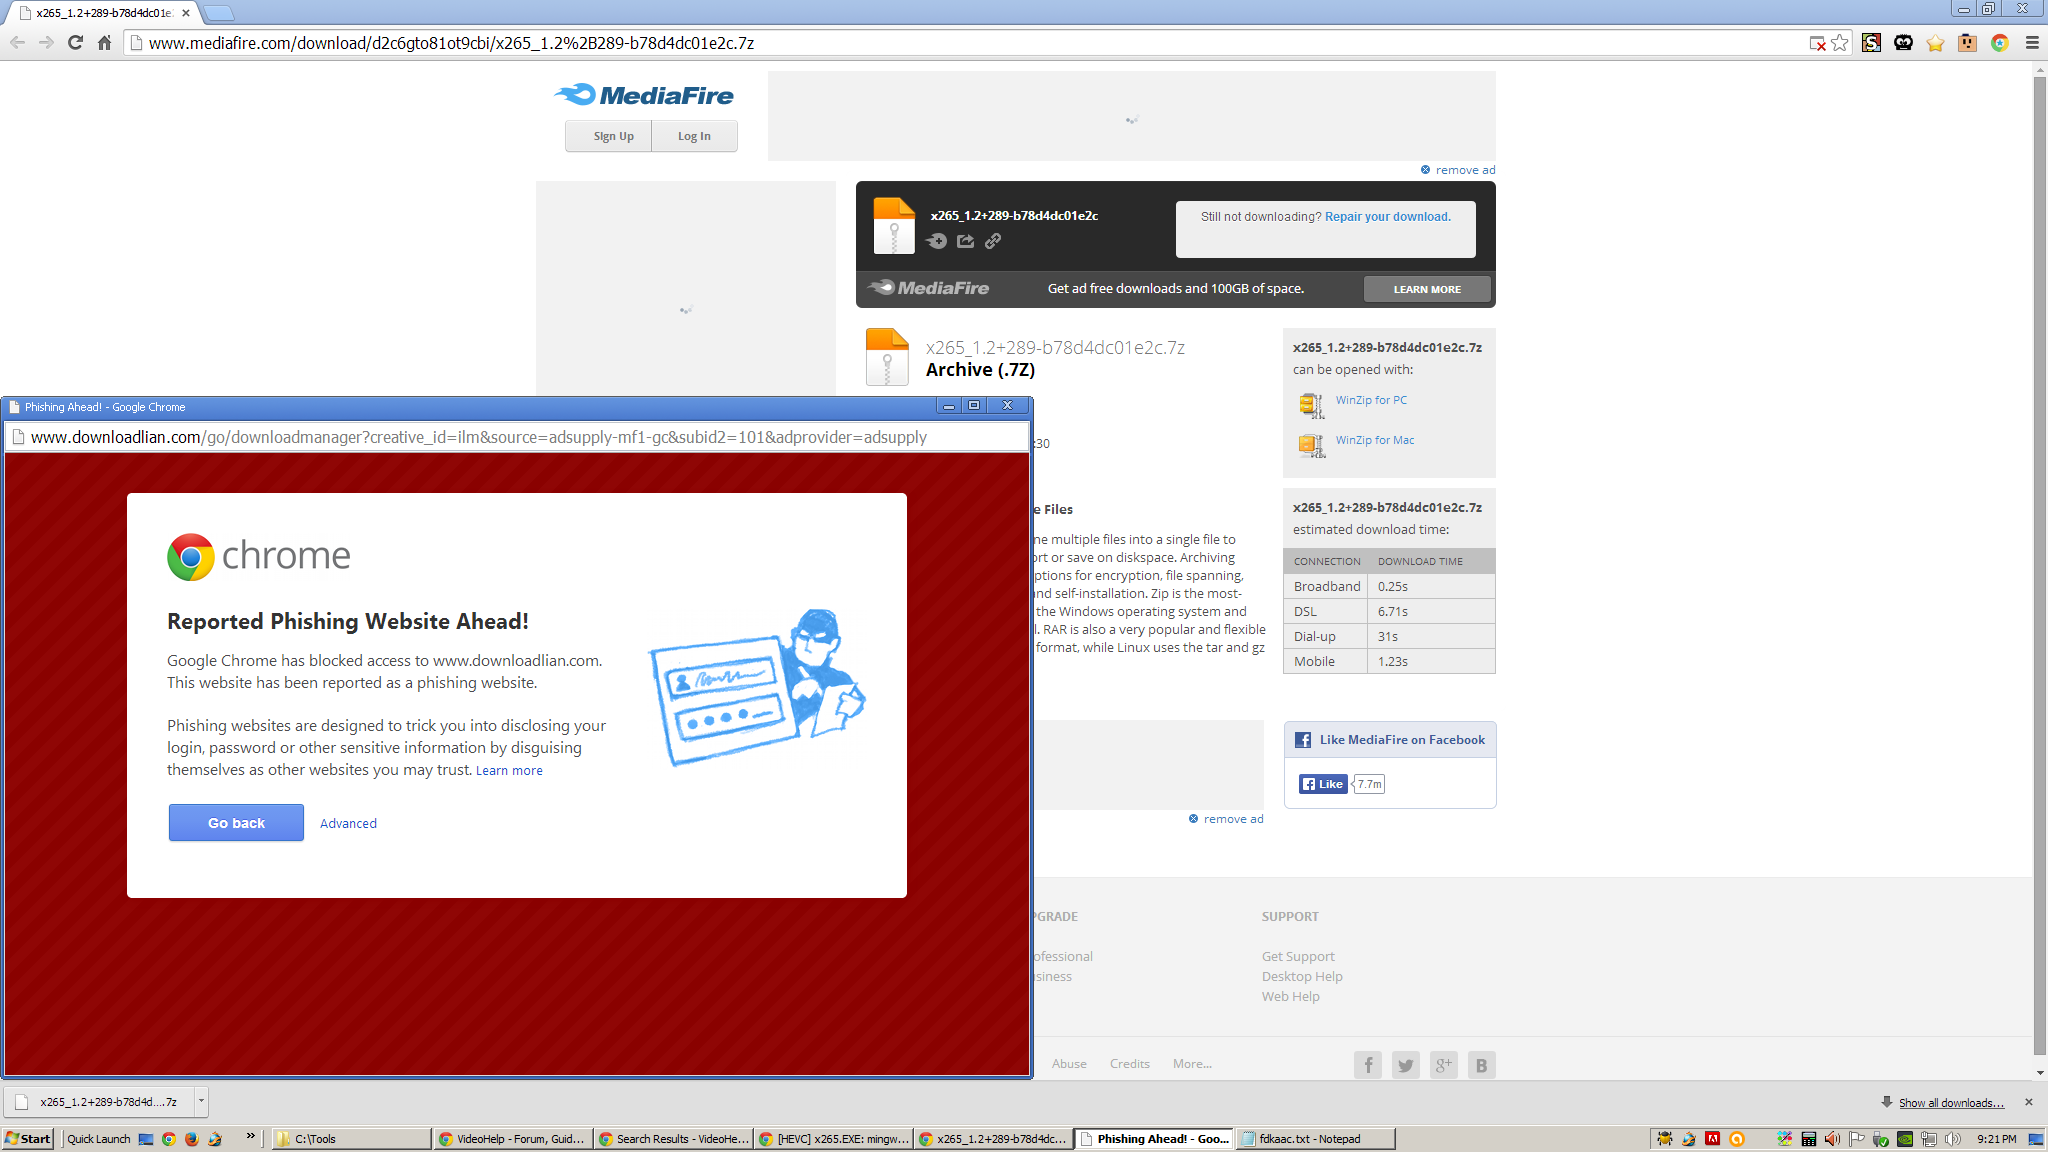Click the Windows Start button
The height and width of the screenshot is (1152, 2048).
28,1139
